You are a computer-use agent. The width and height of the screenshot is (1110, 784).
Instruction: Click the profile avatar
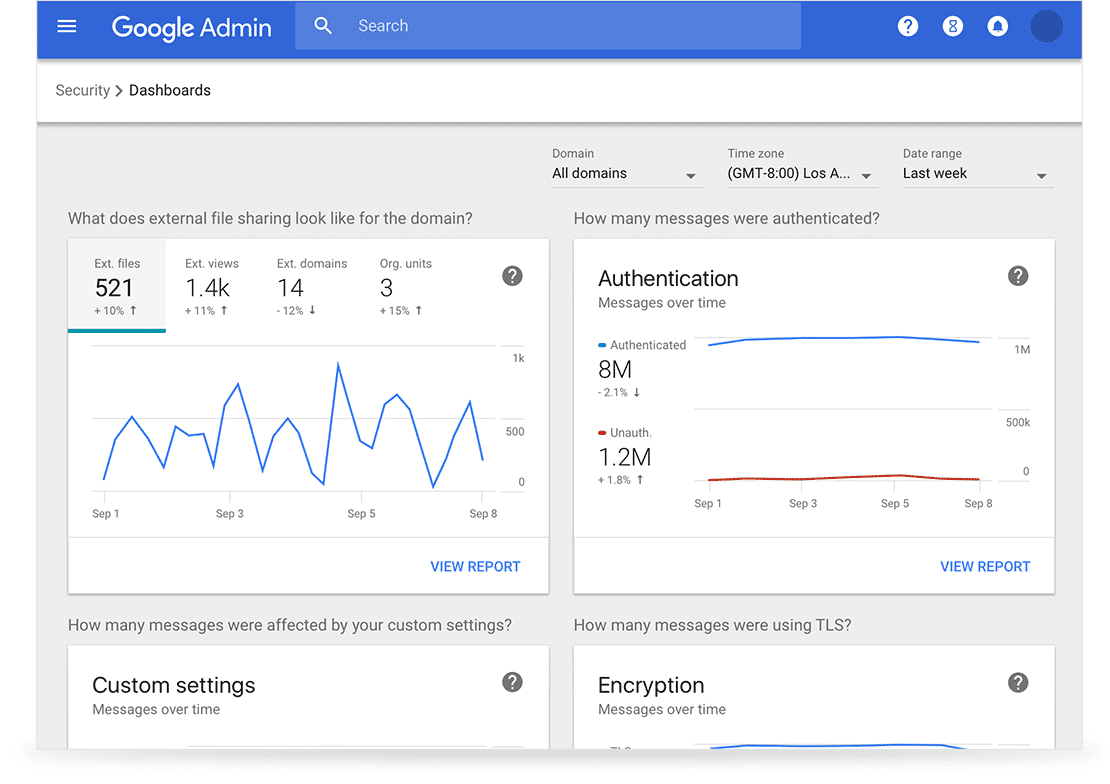point(1046,26)
